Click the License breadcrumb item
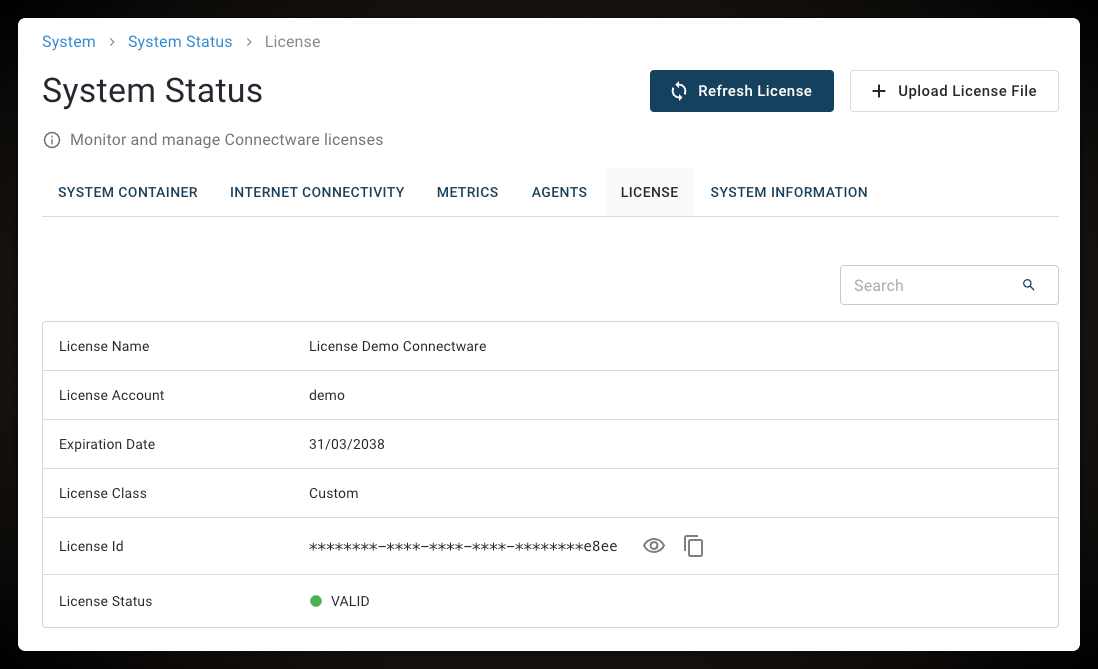Viewport: 1098px width, 669px height. [x=292, y=42]
